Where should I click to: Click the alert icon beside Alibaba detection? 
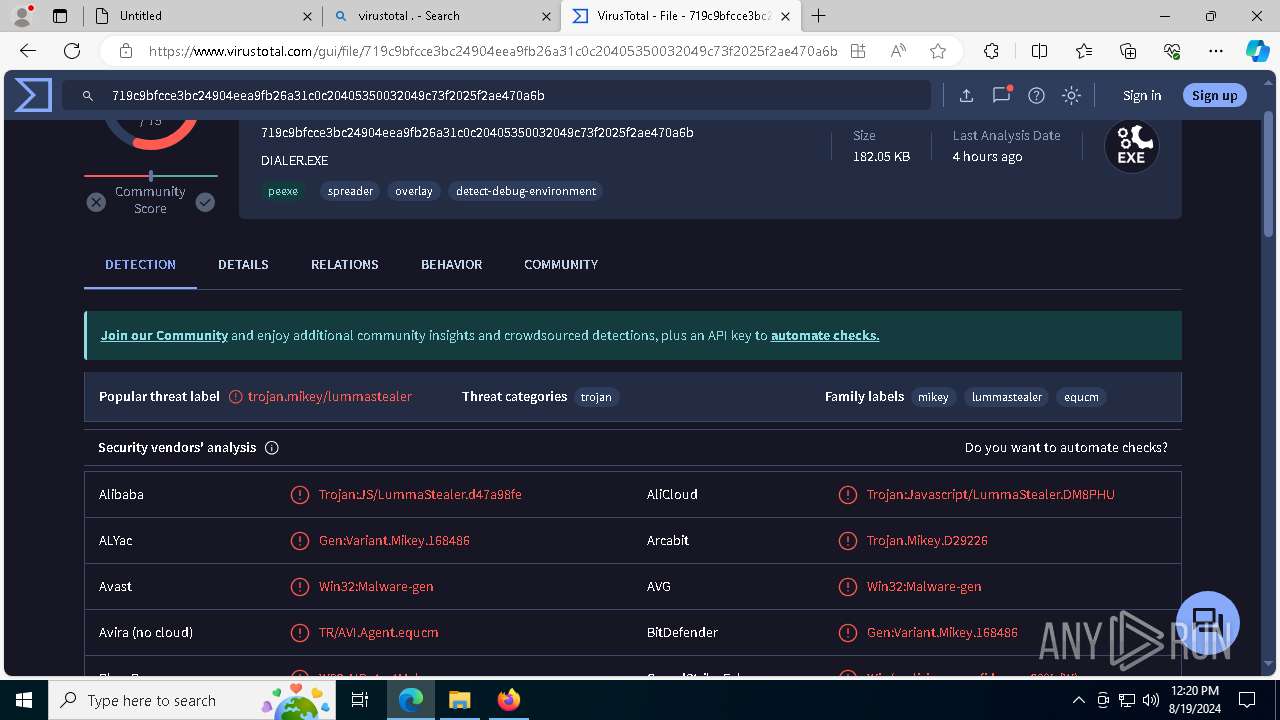tap(299, 494)
